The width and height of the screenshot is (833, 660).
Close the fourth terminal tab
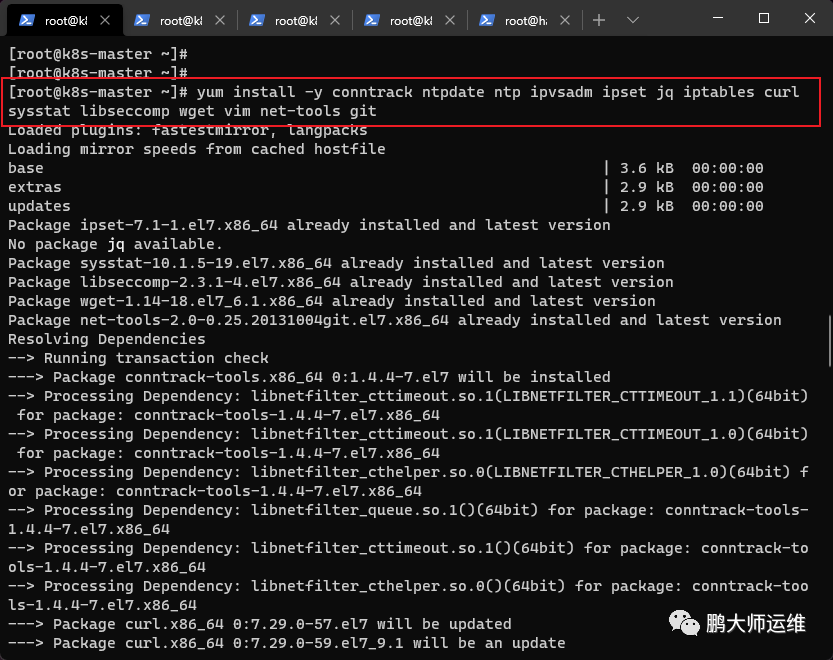[x=450, y=20]
